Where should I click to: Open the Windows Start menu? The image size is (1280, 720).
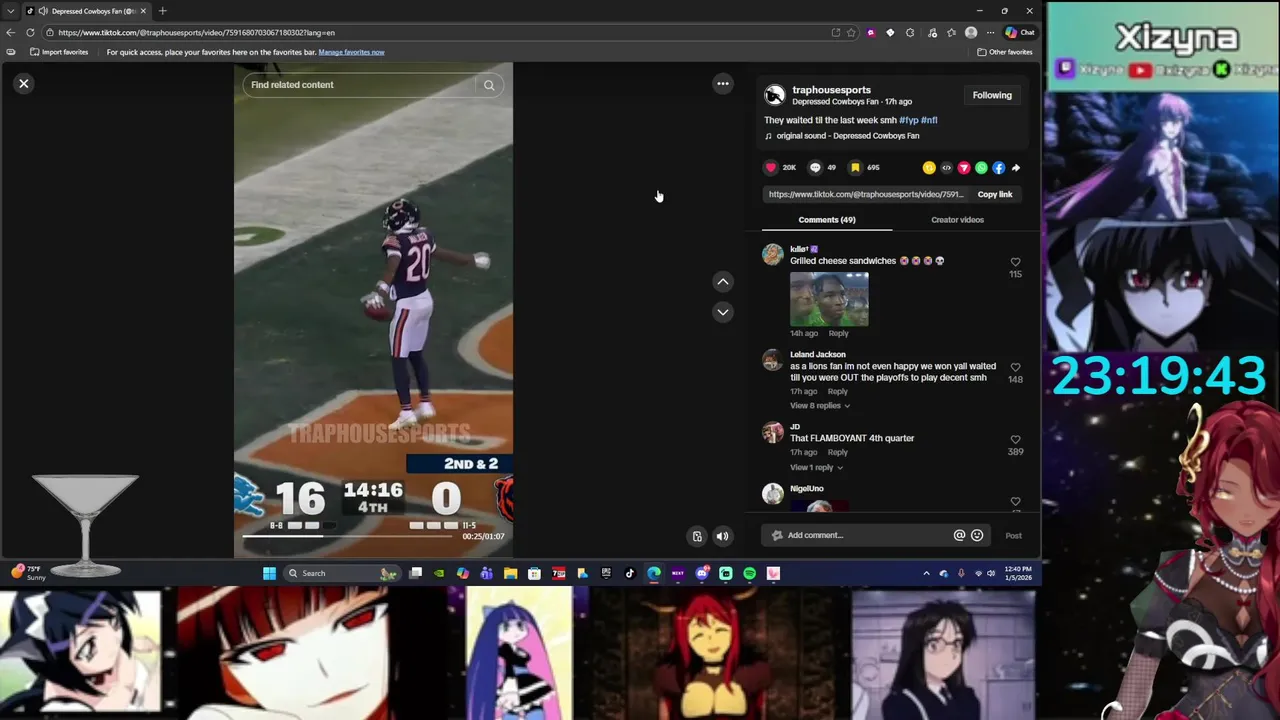coord(269,573)
